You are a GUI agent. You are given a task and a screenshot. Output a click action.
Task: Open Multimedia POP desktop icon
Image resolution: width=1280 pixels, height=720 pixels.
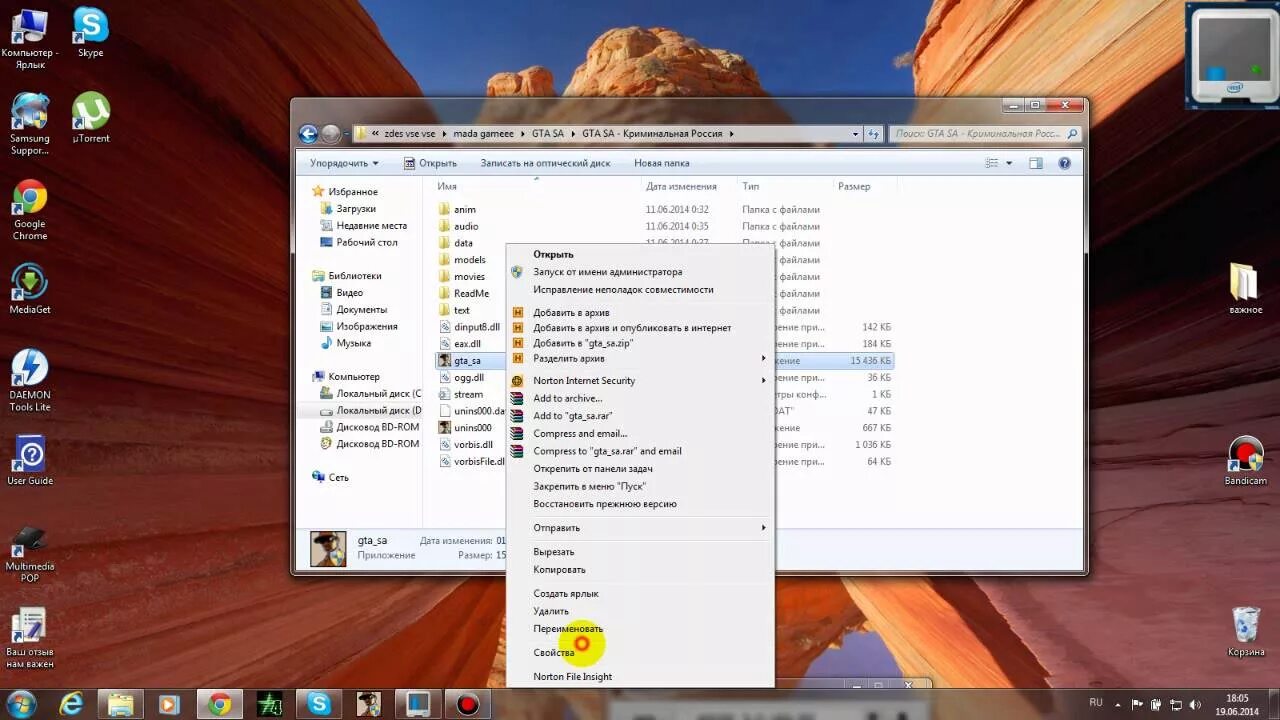click(x=30, y=553)
